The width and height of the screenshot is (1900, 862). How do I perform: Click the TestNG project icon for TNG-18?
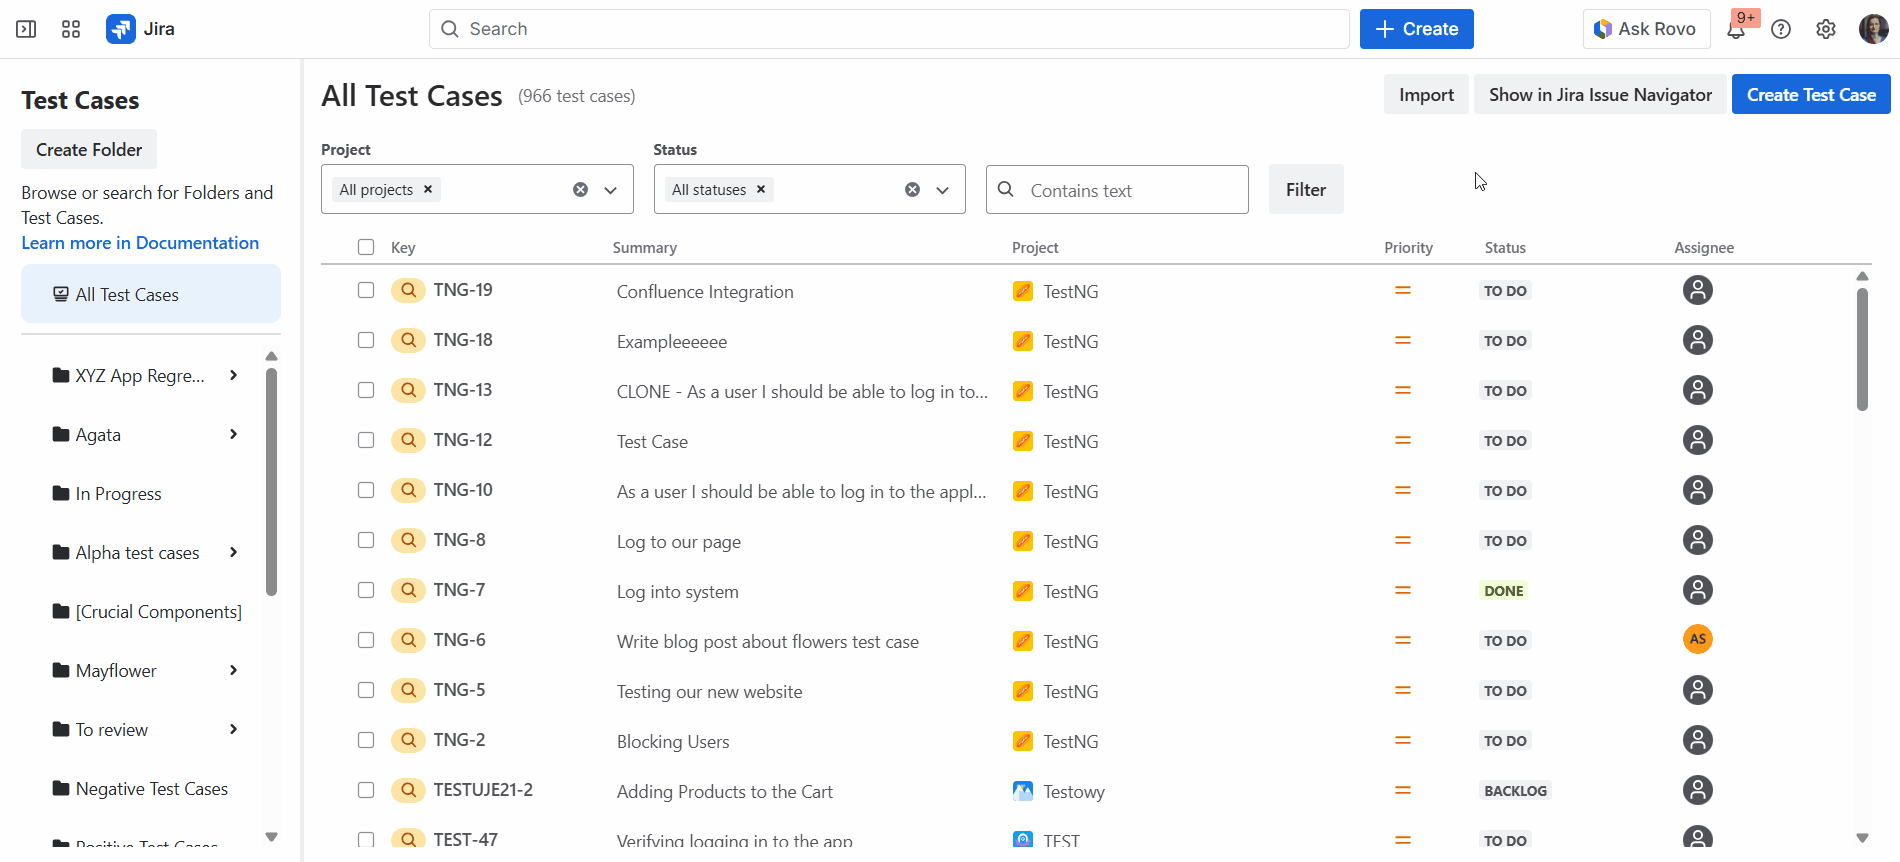(x=1022, y=341)
